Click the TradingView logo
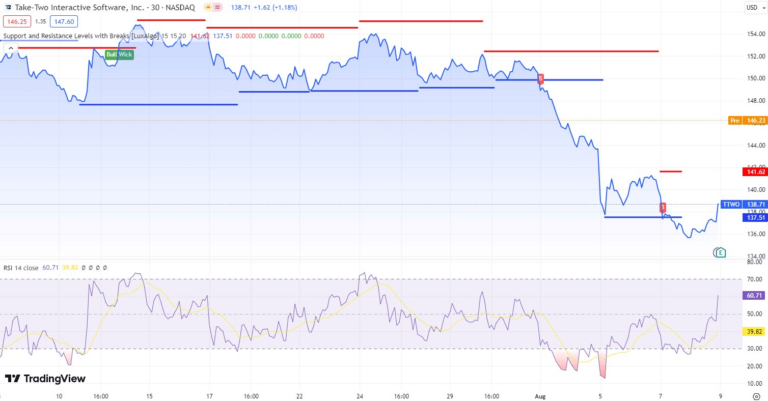This screenshot has width=768, height=401. coord(45,379)
